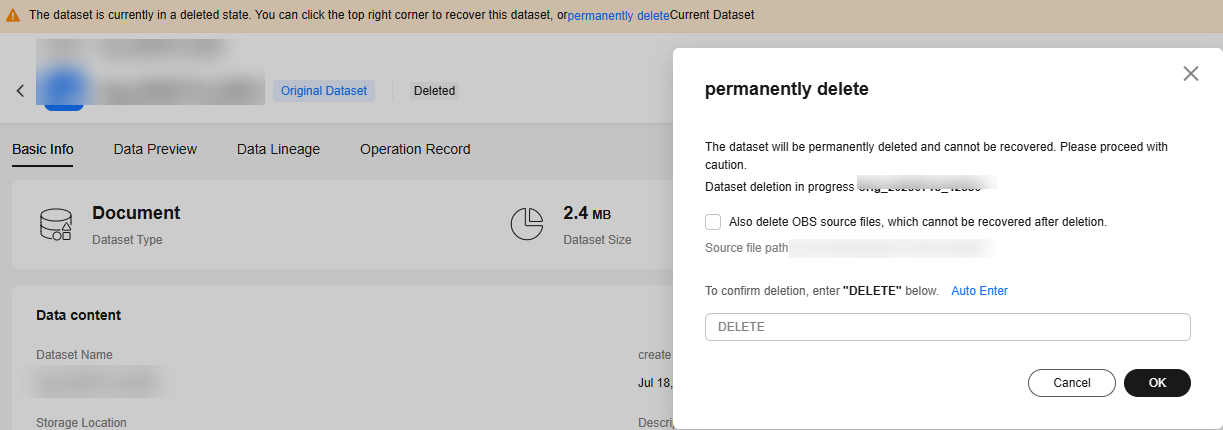Focus the DELETE confirmation input field

pyautogui.click(x=947, y=327)
